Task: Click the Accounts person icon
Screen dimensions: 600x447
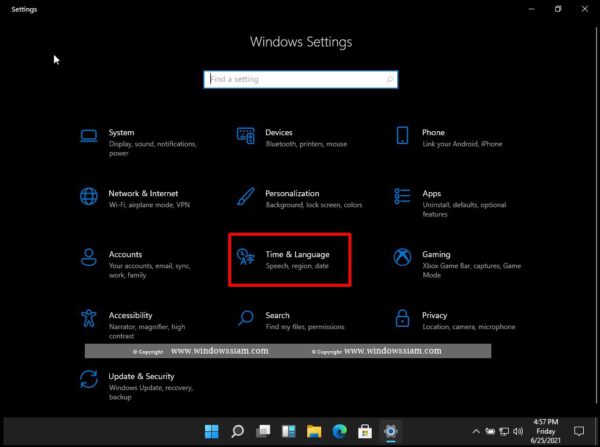Action: coord(89,257)
